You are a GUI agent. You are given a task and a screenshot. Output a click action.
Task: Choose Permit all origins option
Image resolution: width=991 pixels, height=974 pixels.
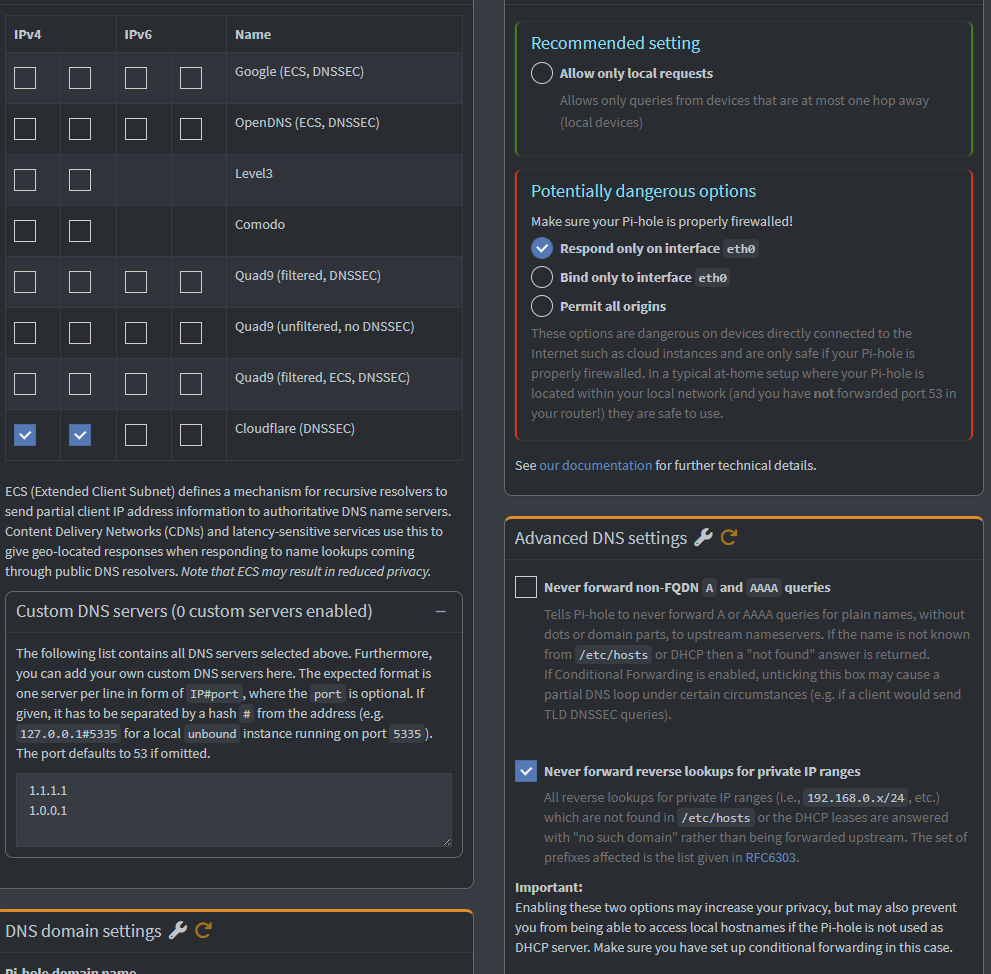tap(542, 306)
